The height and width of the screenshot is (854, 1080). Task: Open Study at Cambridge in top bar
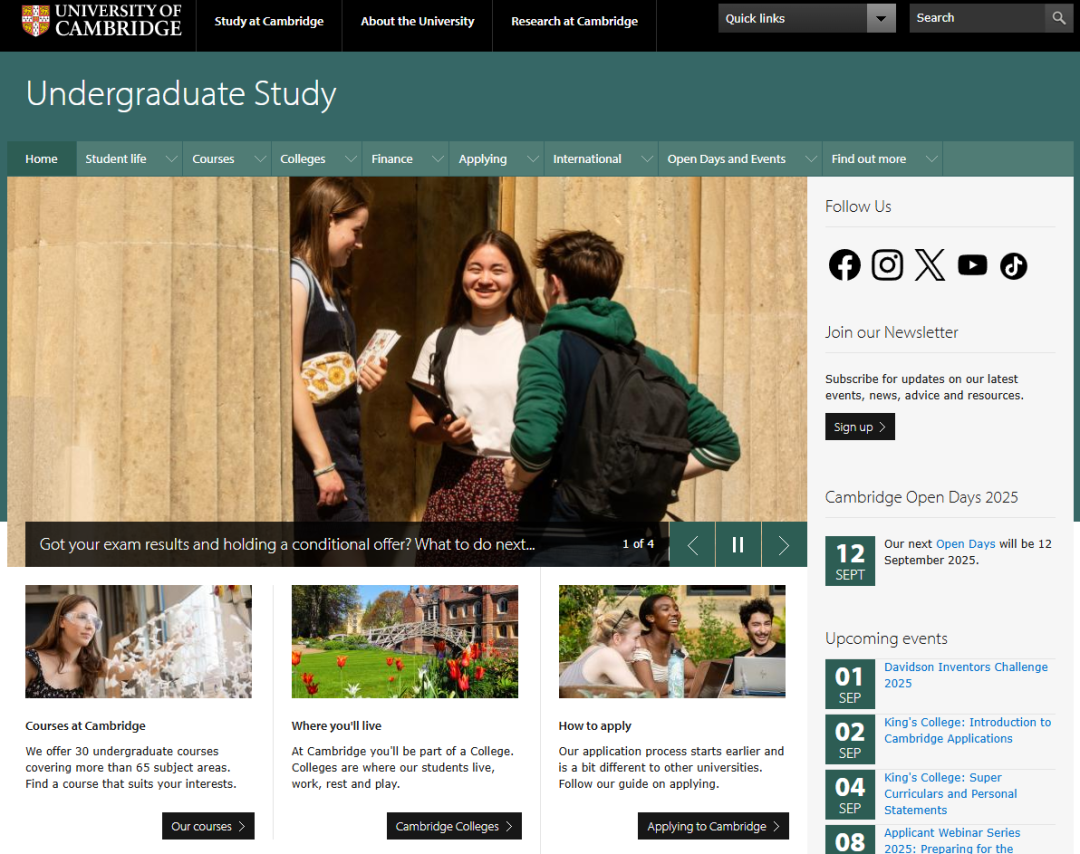tap(269, 21)
